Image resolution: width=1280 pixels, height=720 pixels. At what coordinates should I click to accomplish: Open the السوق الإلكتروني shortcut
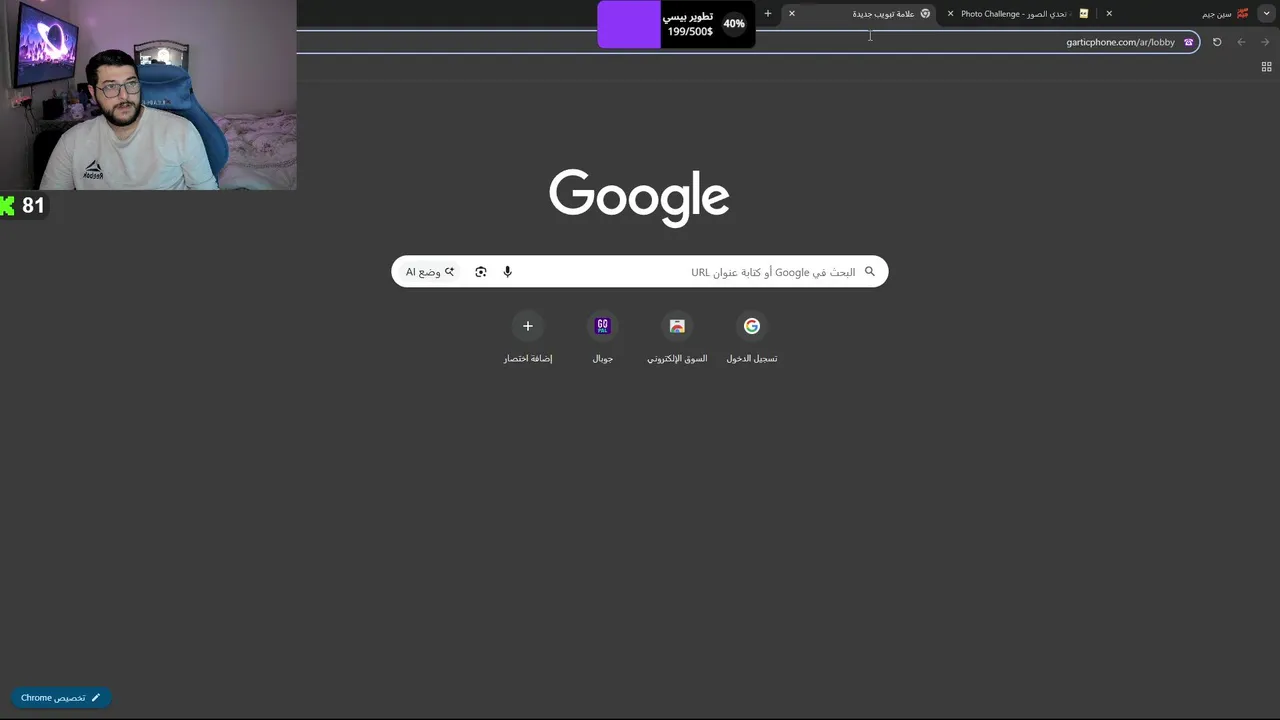click(677, 338)
